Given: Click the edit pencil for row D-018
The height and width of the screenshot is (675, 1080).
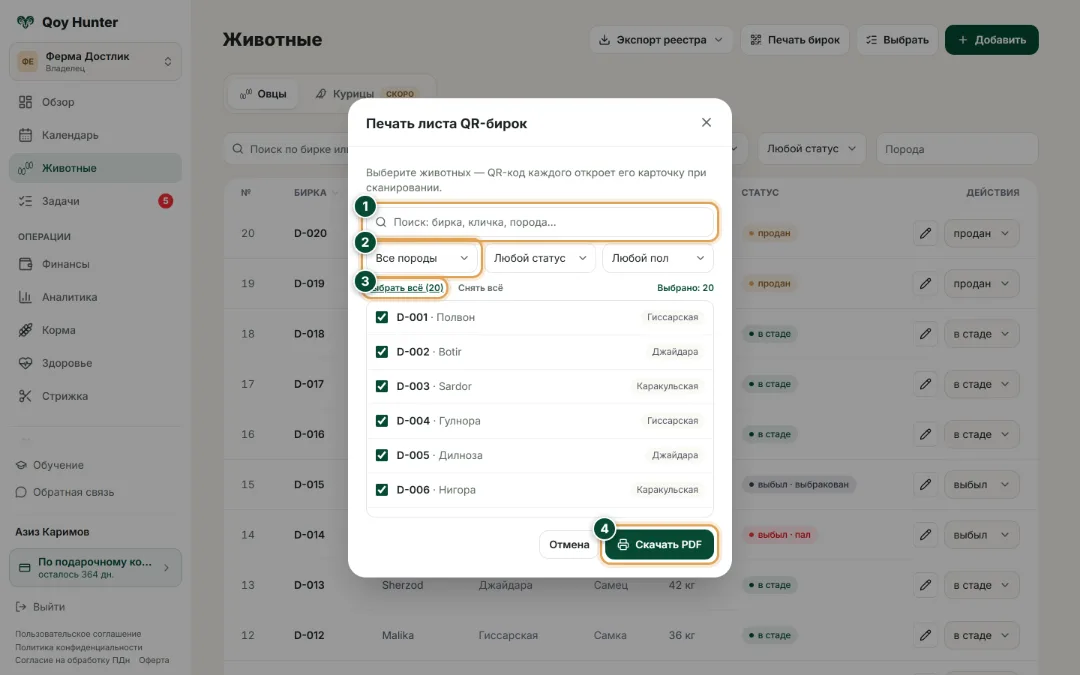Looking at the screenshot, I should tap(925, 334).
